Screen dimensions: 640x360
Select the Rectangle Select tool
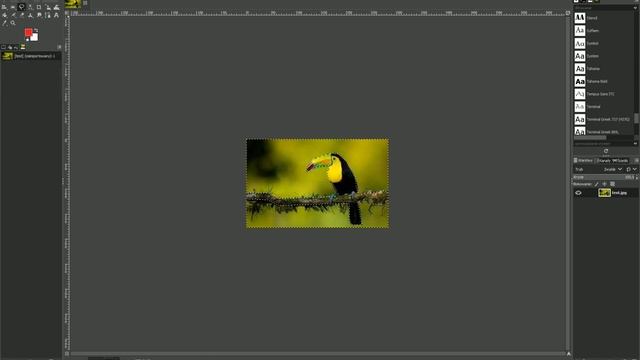click(x=13, y=7)
